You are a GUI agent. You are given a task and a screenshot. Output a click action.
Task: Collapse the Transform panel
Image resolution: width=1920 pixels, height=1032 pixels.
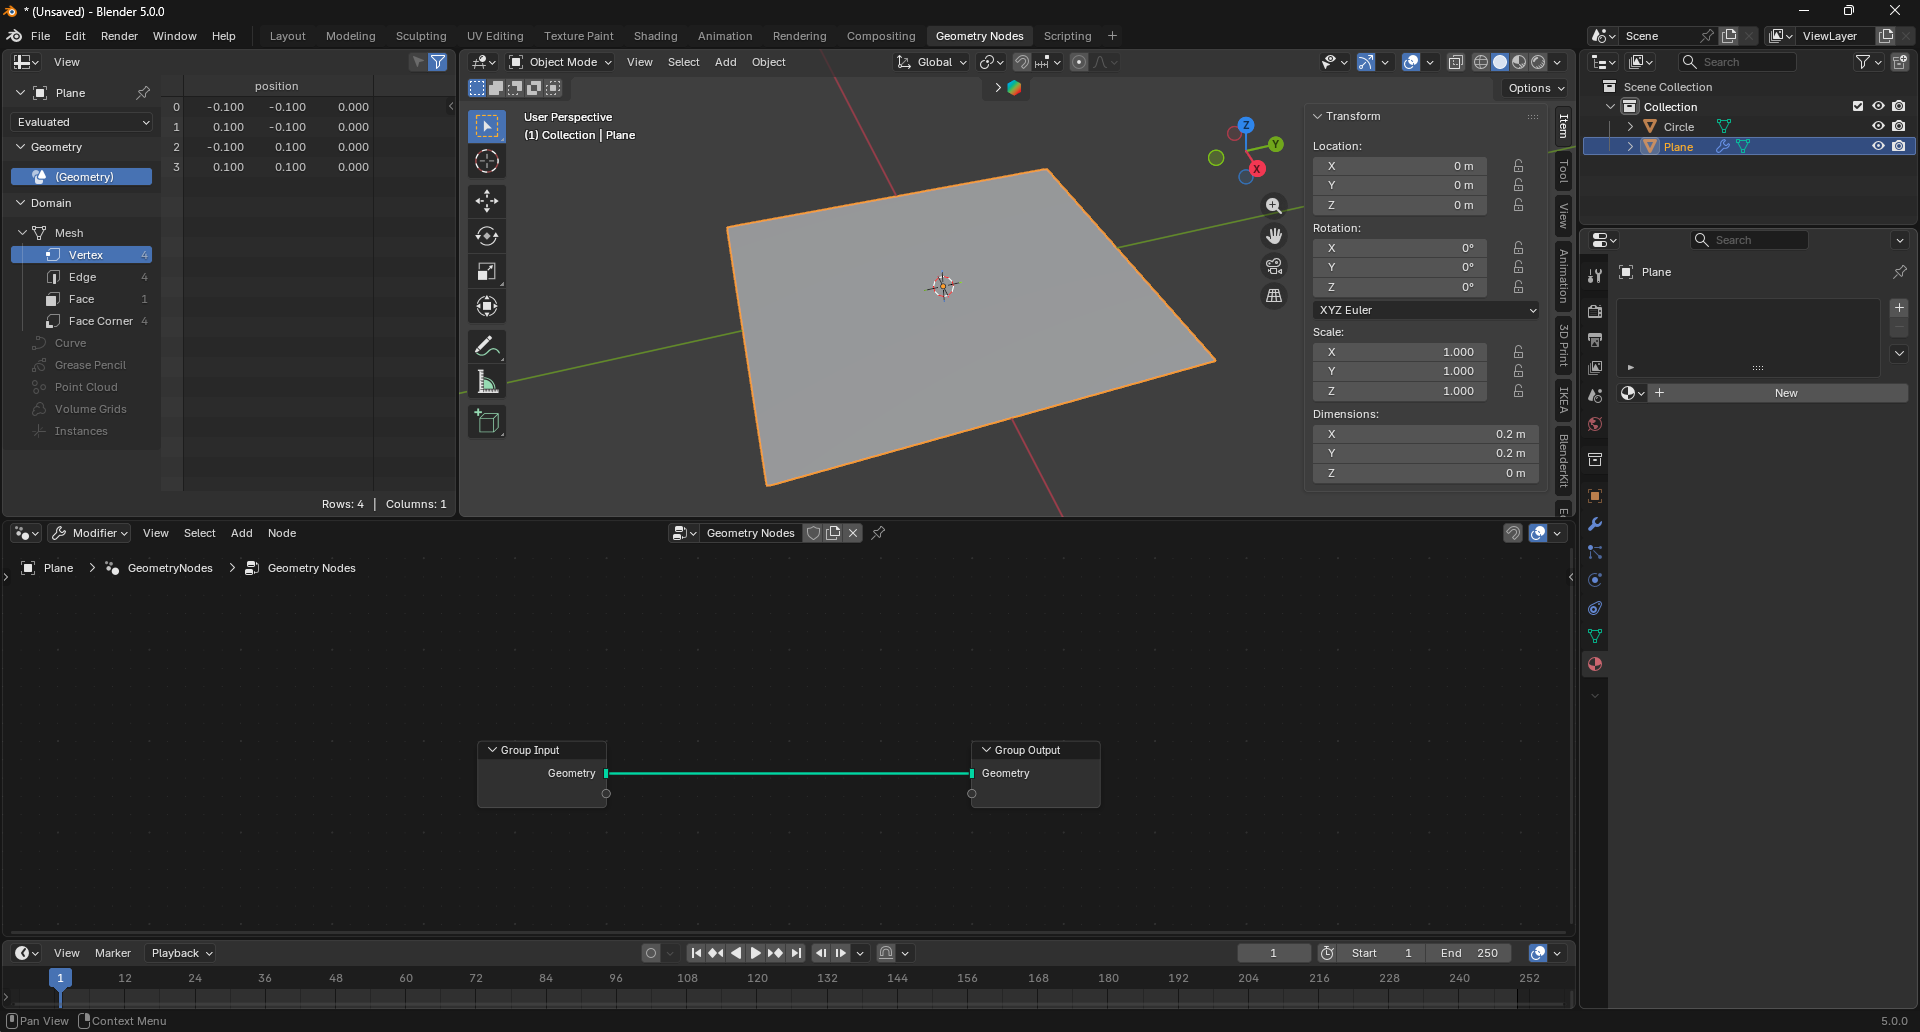[1318, 116]
